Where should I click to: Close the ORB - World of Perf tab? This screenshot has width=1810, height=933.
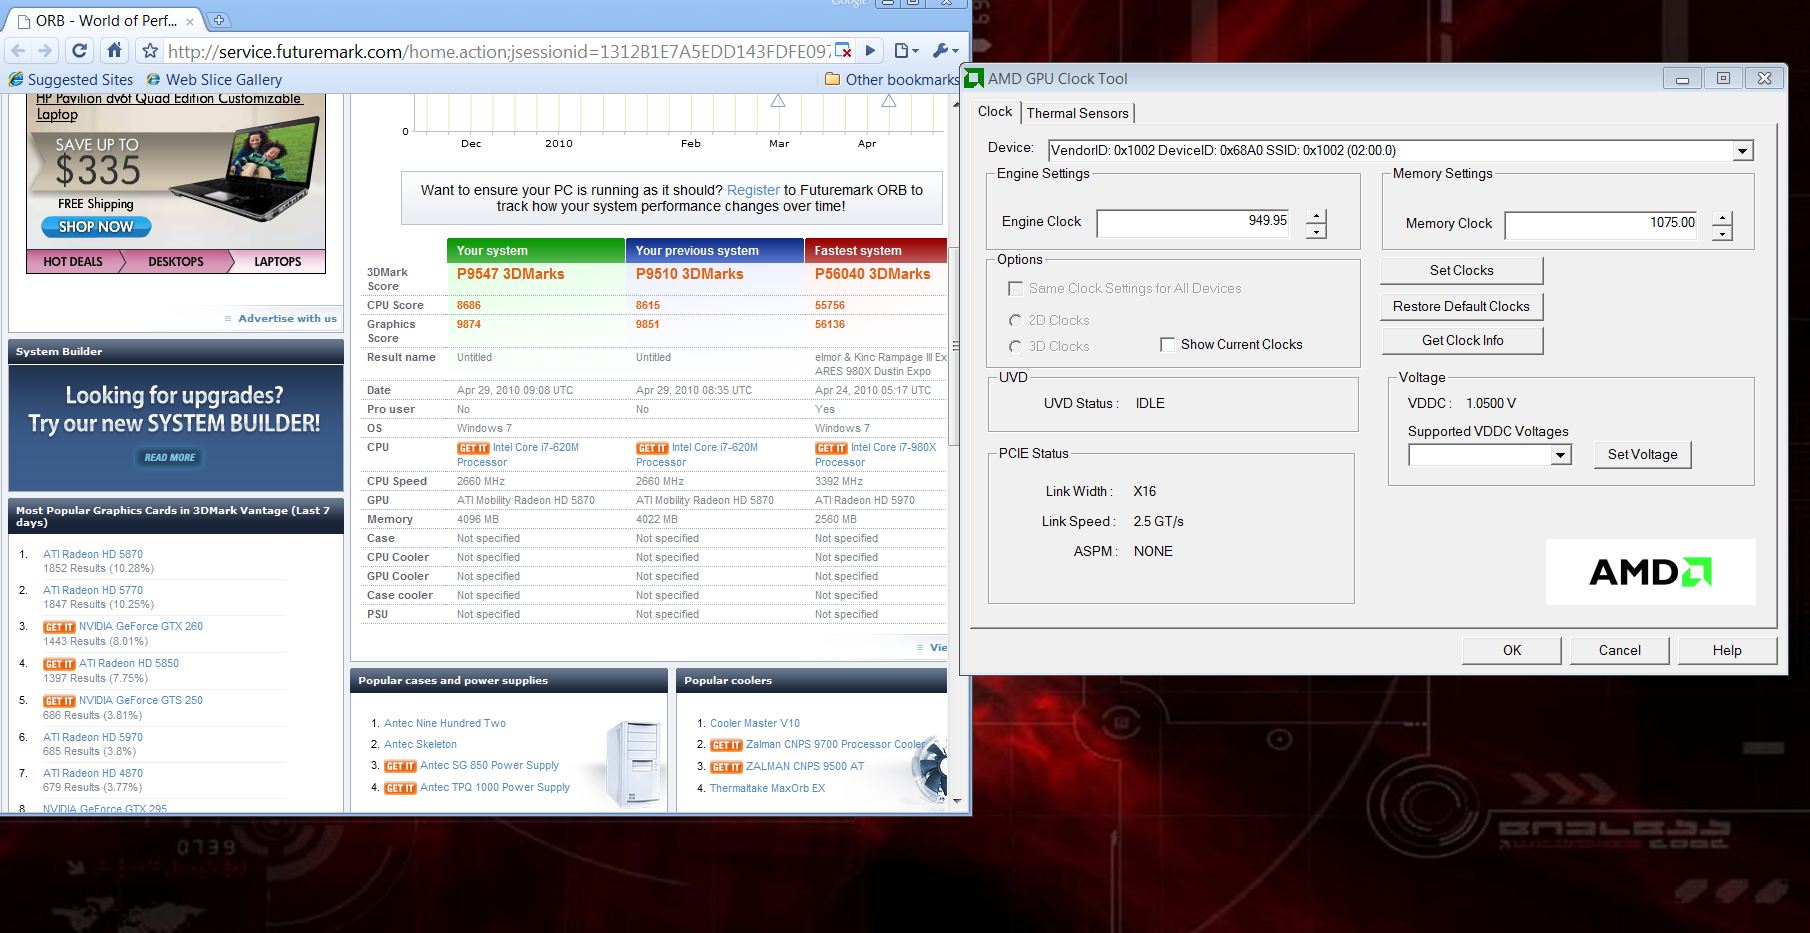pos(190,21)
